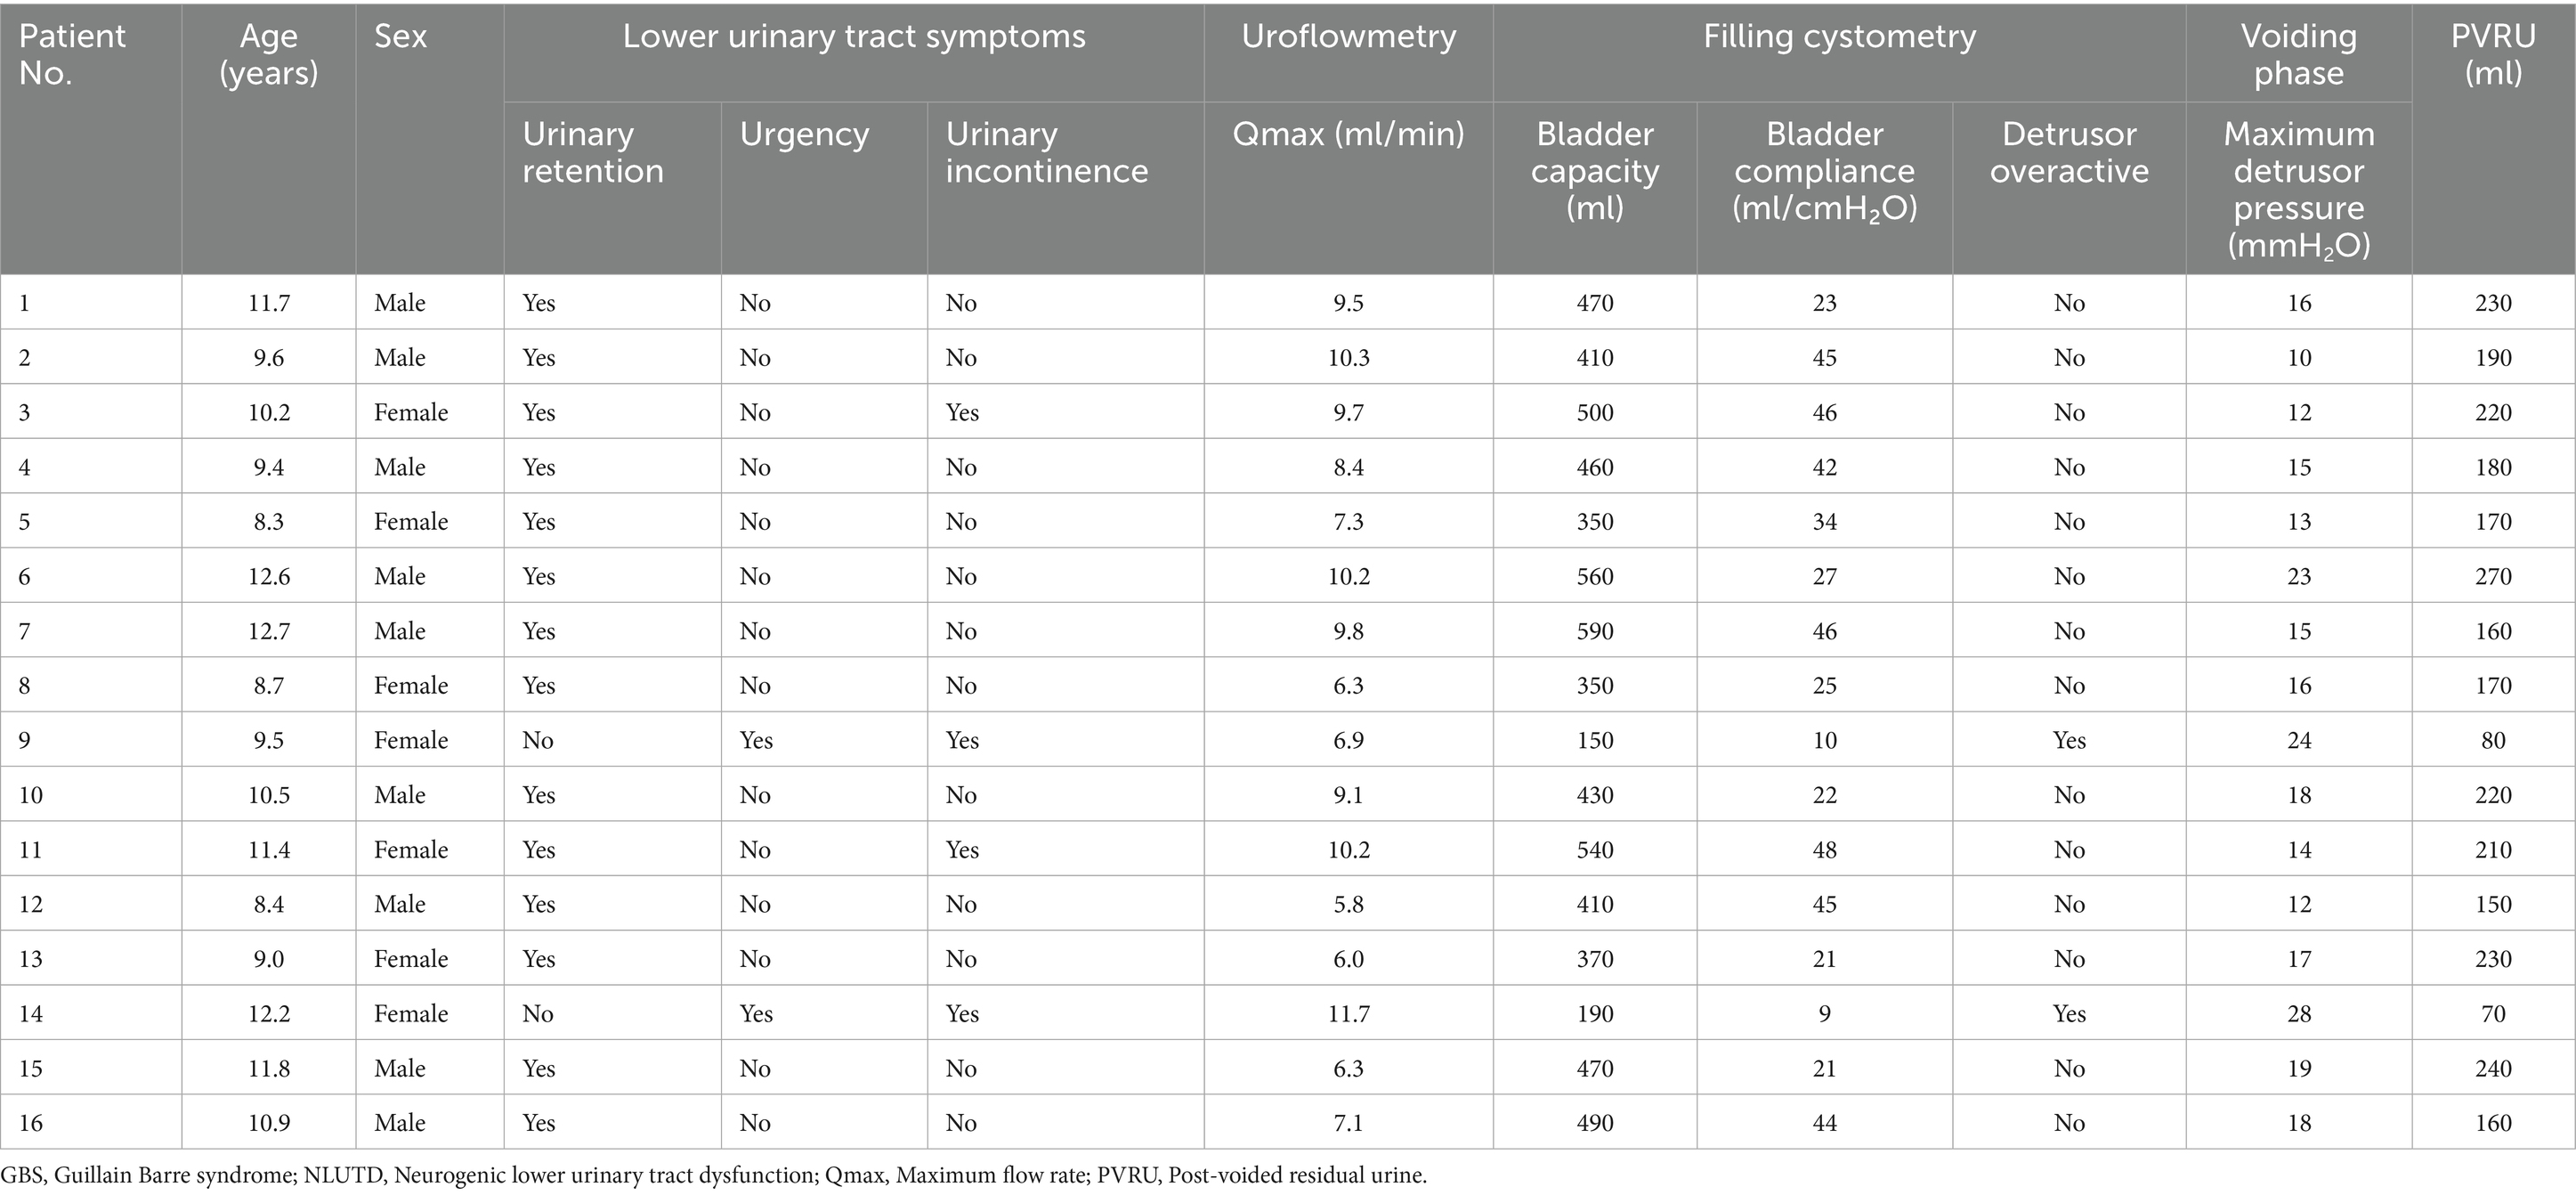Select the Bladder compliance subheader
Viewport: 2576px width, 1195px height.
click(x=1824, y=170)
